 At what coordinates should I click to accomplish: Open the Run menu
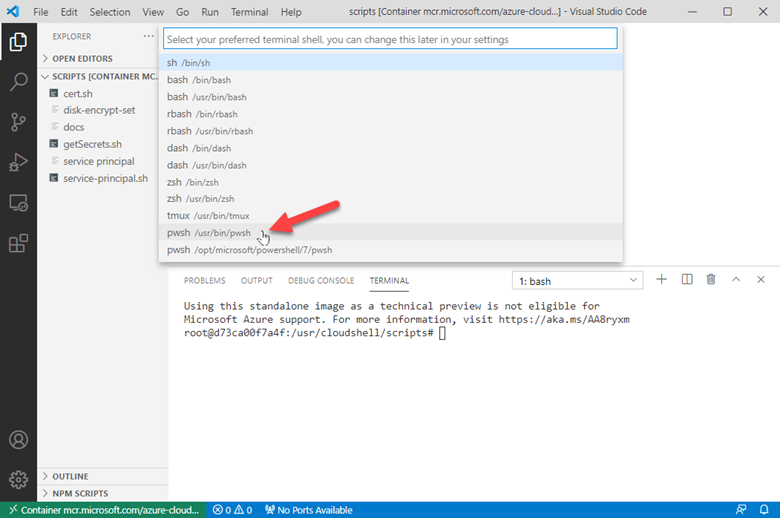210,12
